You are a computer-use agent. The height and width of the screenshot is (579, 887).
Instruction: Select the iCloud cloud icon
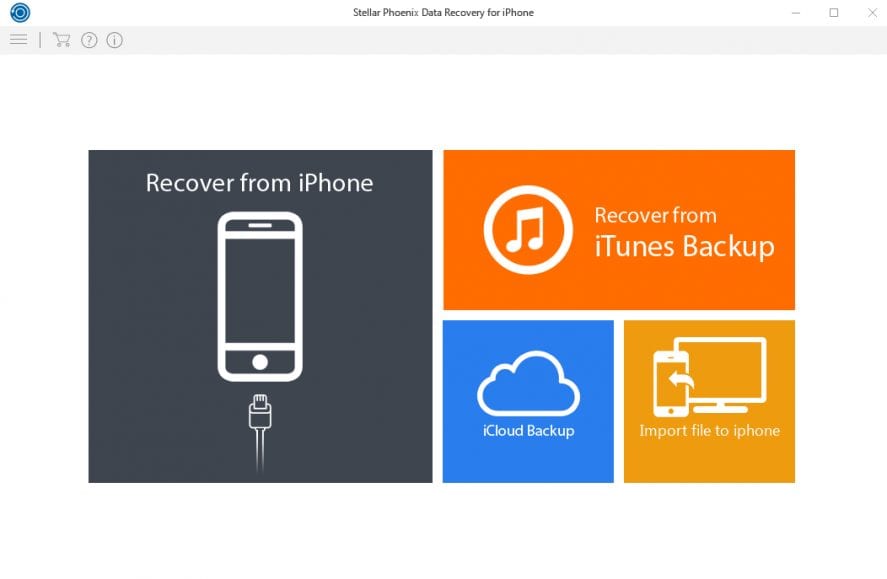click(x=528, y=383)
